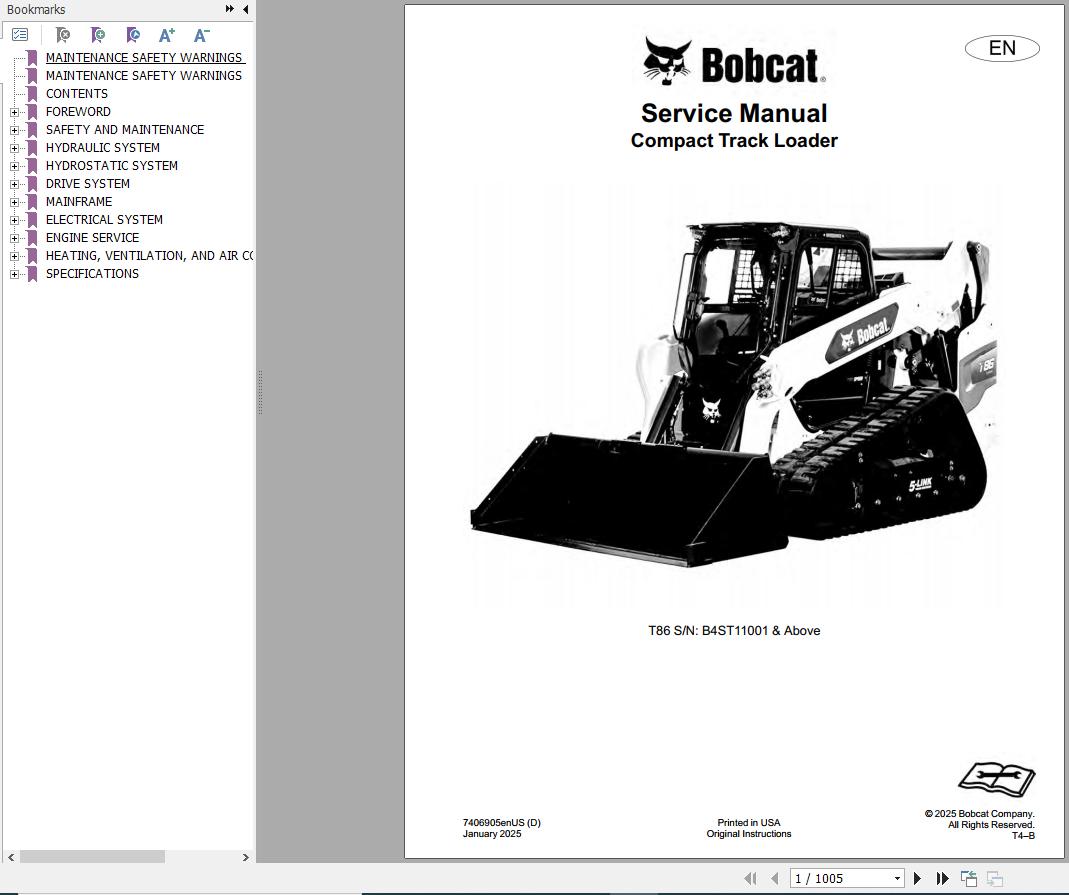Screen dimensions: 1069x895
Task: Click the set bookmark destination icon
Action: pos(134,35)
